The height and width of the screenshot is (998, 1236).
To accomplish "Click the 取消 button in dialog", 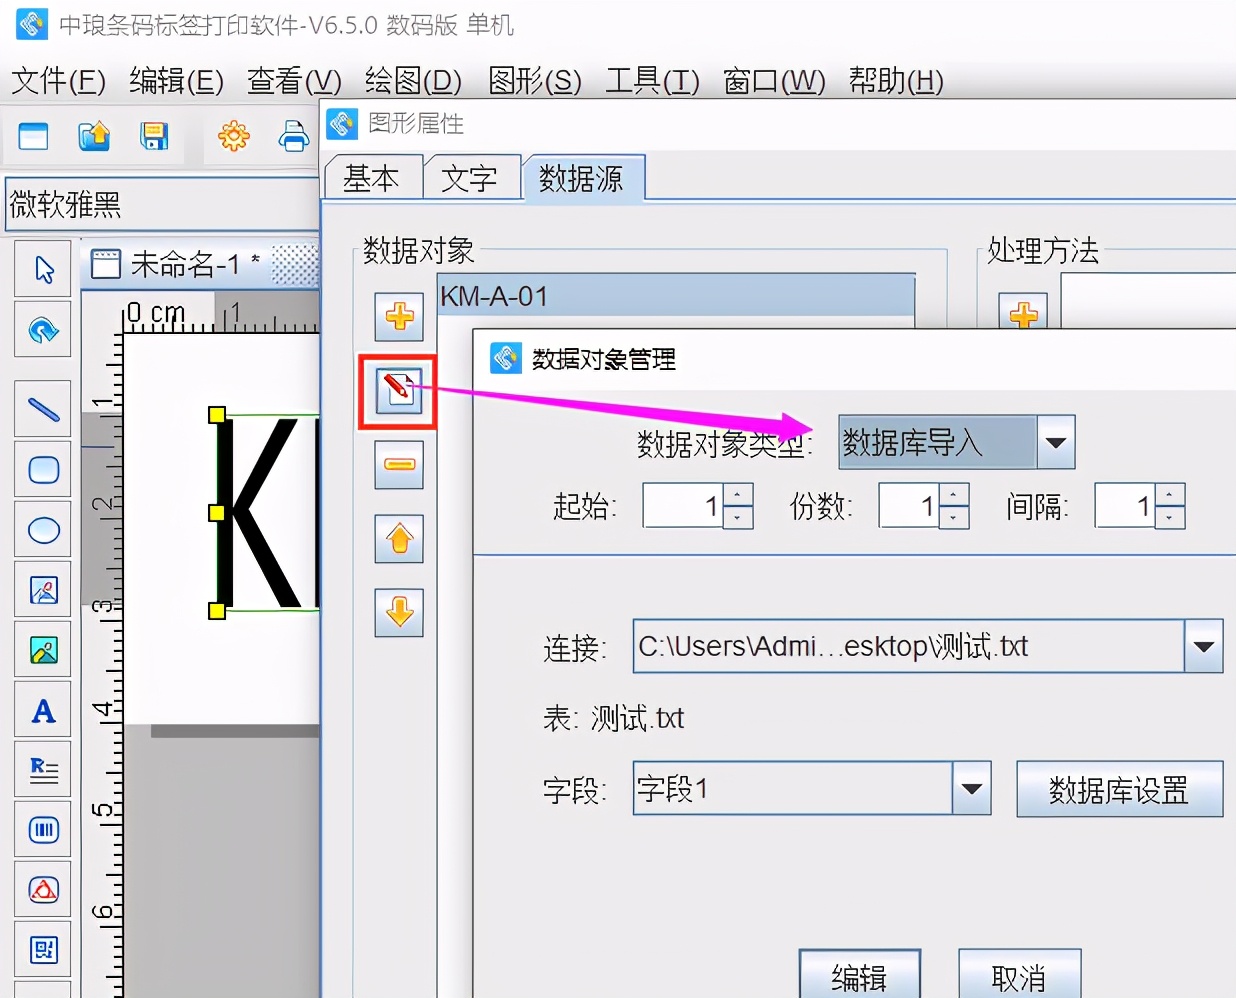I will click(x=1019, y=976).
